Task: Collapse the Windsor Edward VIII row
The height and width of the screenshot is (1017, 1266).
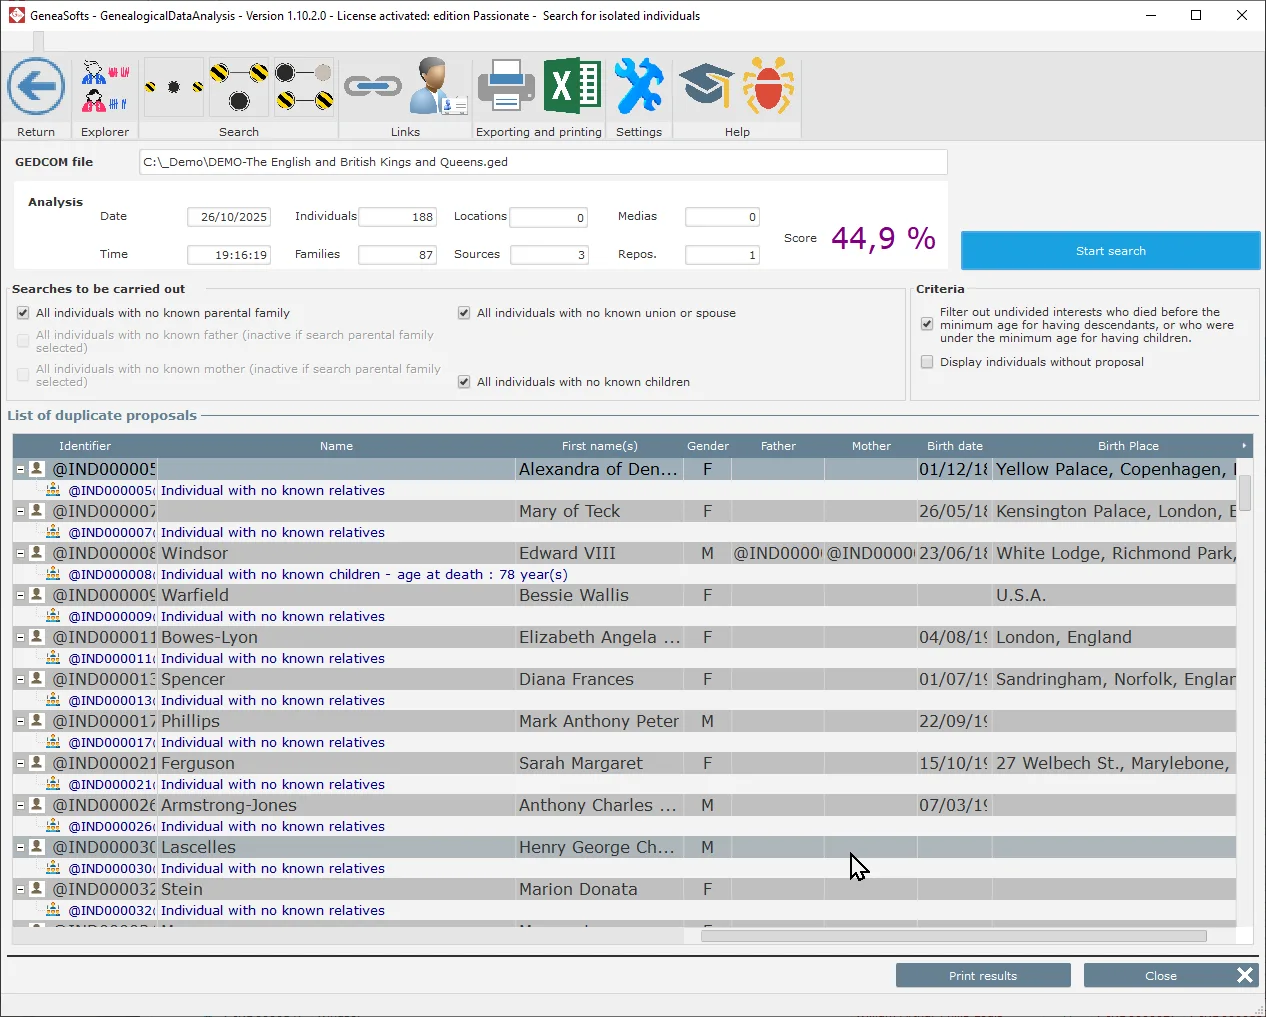Action: (x=20, y=552)
